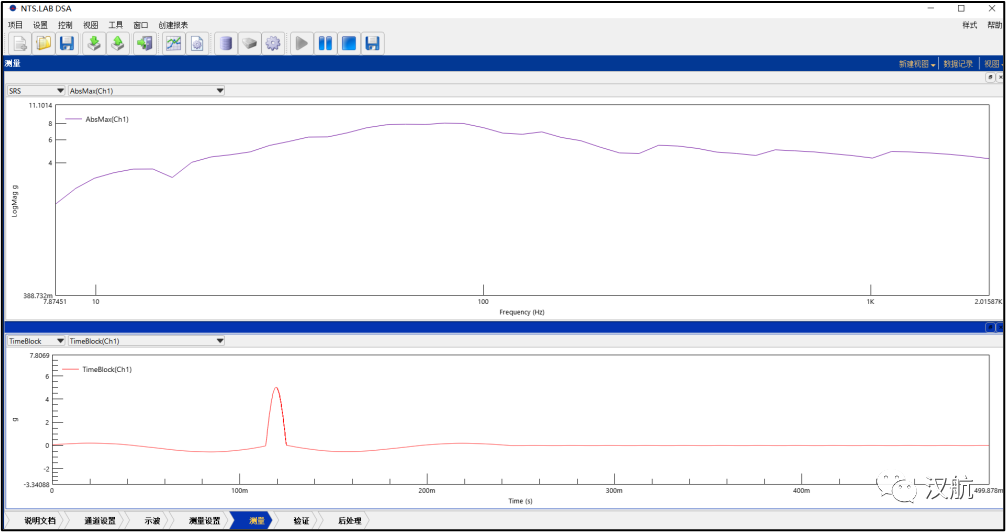Viewport: 1006px width, 532px height.
Task: Open the 样式 menu
Action: pyautogui.click(x=969, y=25)
